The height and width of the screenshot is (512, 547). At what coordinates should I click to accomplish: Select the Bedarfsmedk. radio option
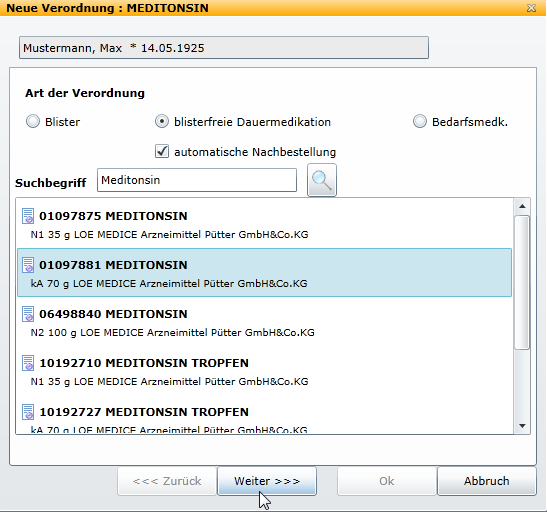tap(420, 122)
